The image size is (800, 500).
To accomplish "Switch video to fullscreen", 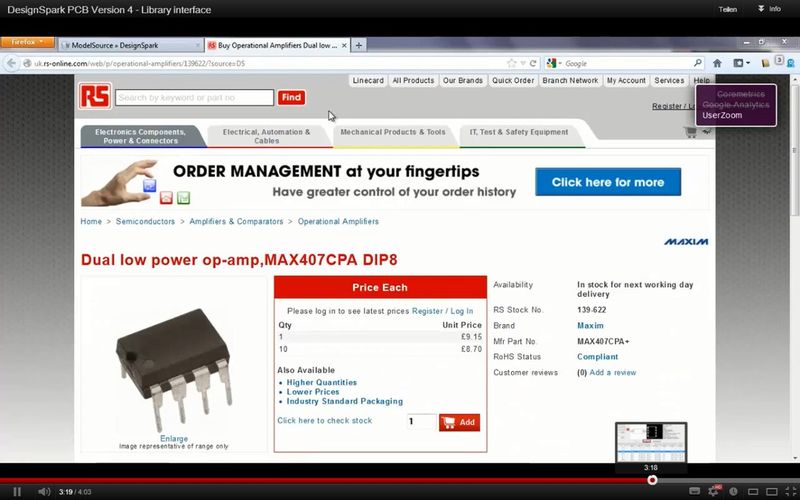I will coord(790,491).
